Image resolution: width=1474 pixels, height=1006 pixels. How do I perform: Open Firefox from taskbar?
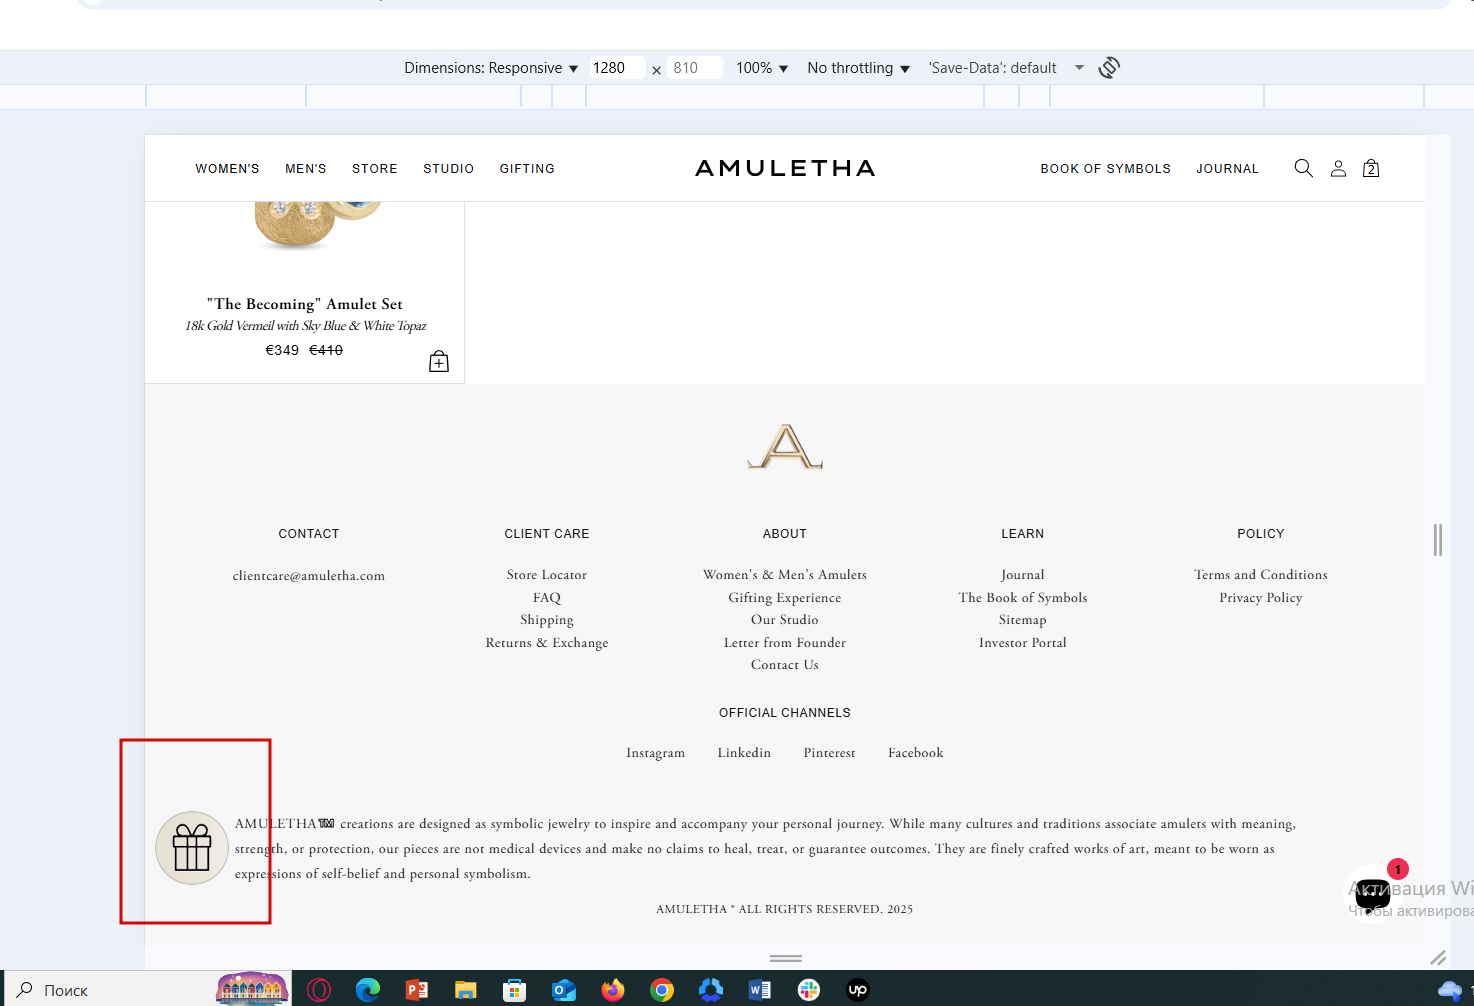tap(613, 990)
